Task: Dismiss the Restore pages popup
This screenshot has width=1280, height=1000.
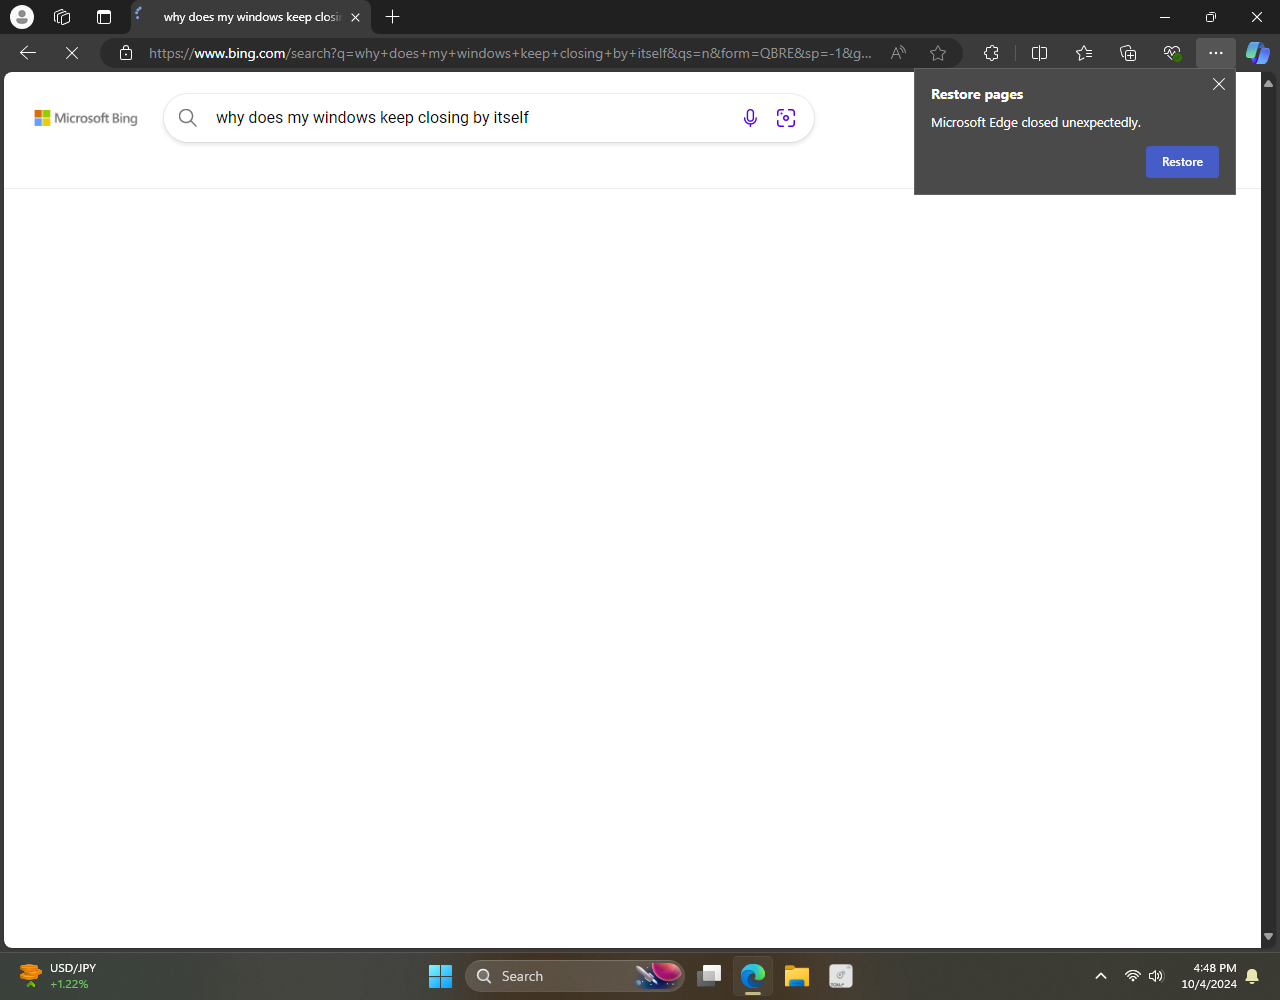Action: pyautogui.click(x=1218, y=84)
